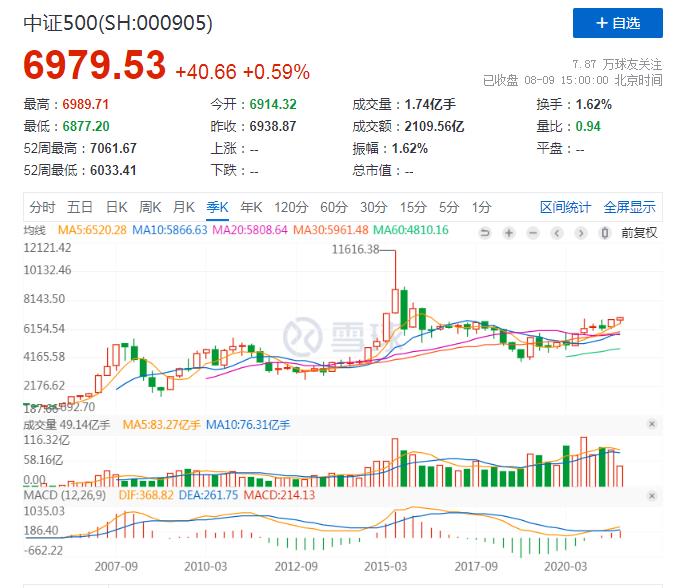Zoom in the chart with plus icon

click(509, 233)
